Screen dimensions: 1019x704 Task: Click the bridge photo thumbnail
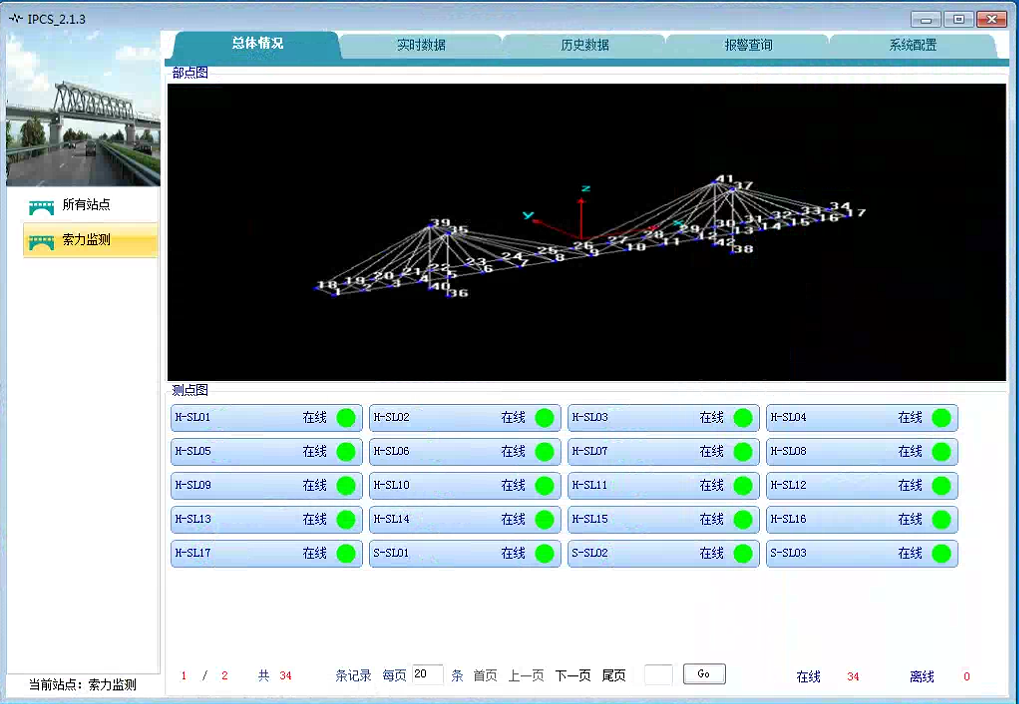point(82,110)
